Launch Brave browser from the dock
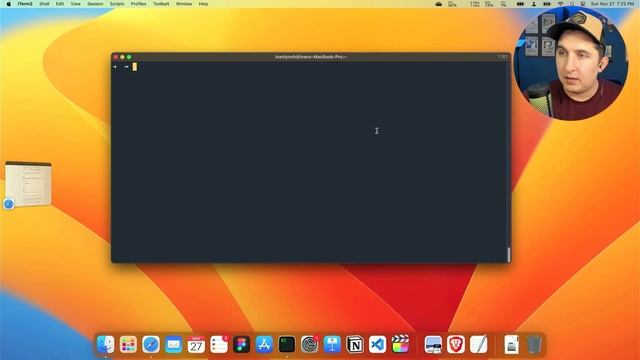 [x=456, y=344]
